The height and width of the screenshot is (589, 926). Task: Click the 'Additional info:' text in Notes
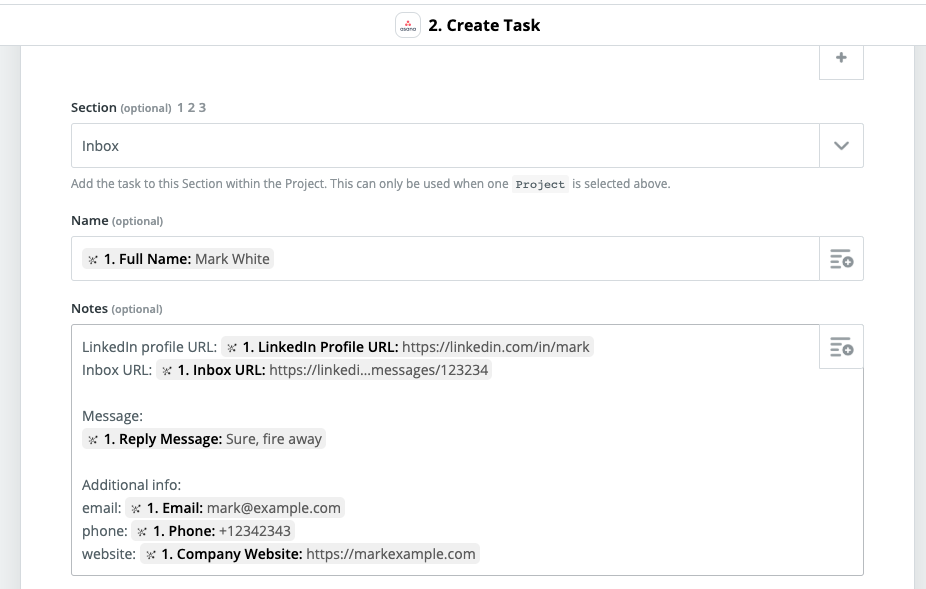click(x=131, y=485)
